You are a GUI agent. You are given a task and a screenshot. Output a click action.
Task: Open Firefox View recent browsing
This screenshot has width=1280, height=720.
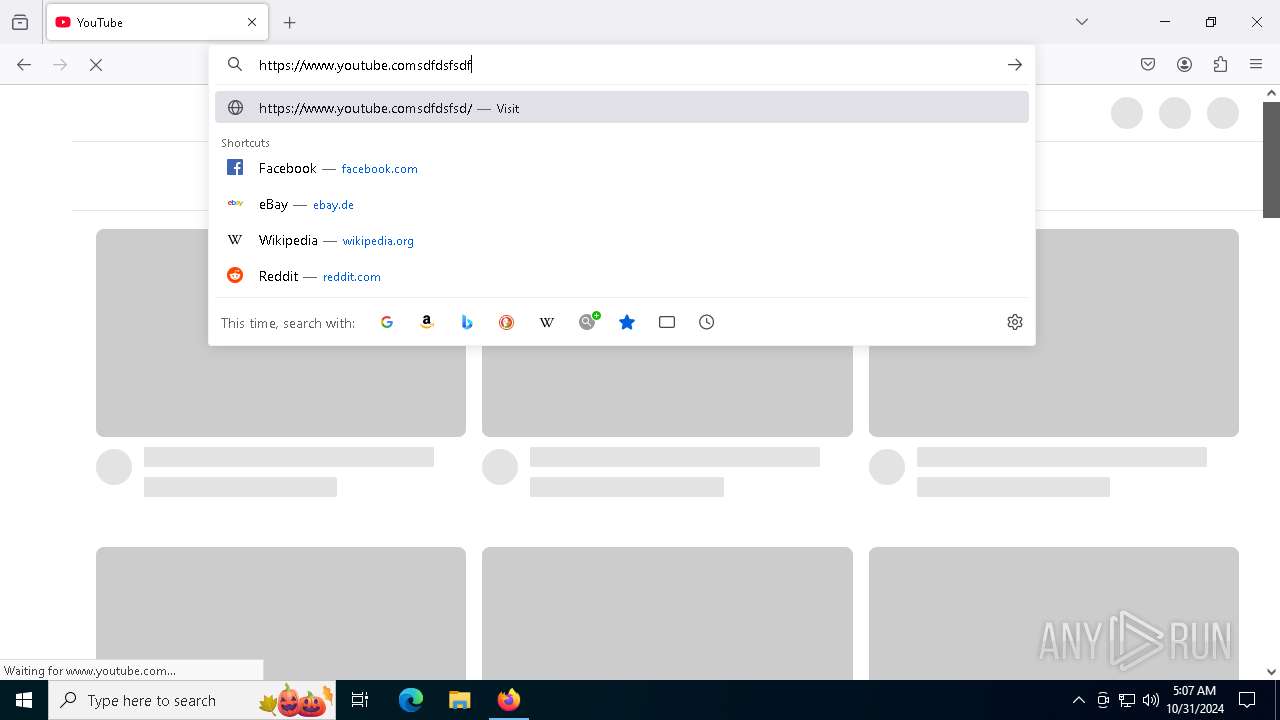[x=20, y=22]
